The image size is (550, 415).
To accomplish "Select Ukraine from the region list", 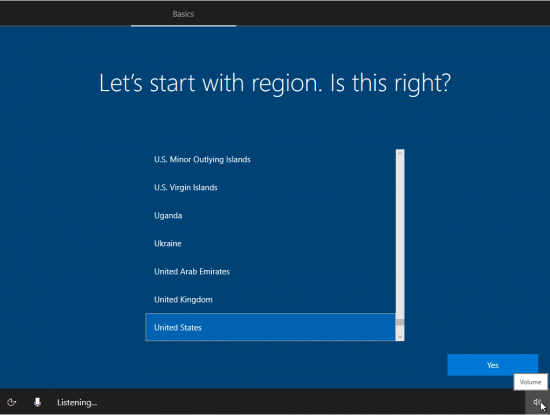I will [x=270, y=243].
